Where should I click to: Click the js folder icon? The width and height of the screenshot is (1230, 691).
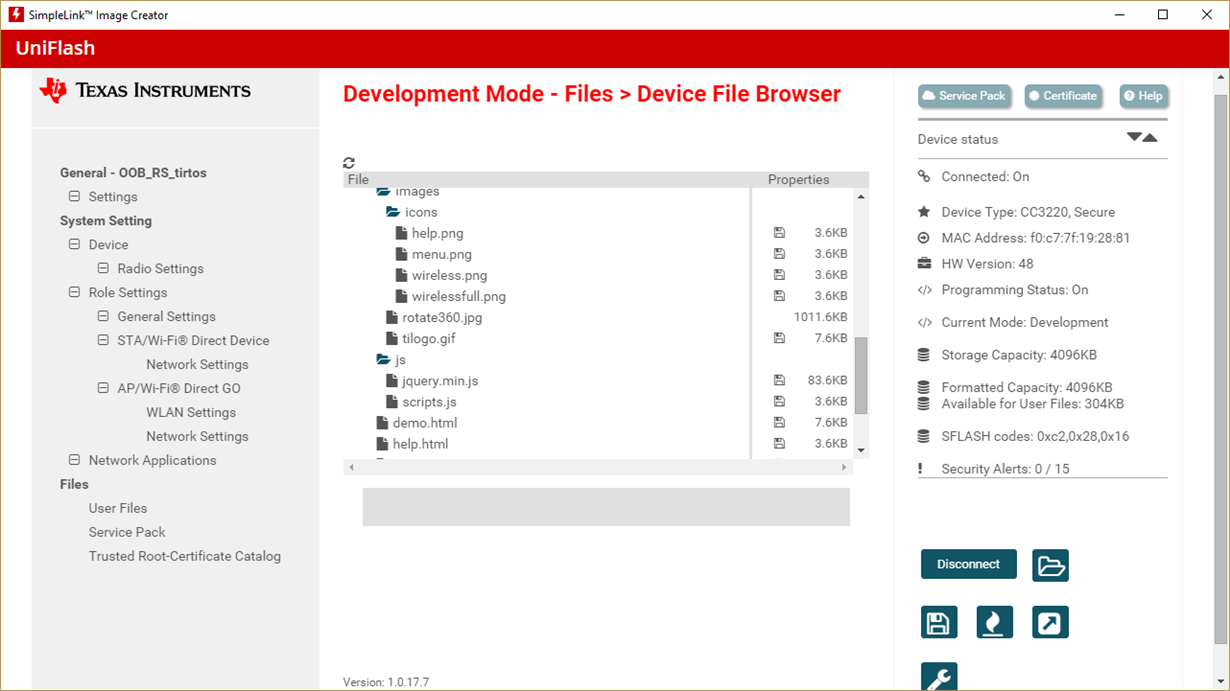click(383, 359)
